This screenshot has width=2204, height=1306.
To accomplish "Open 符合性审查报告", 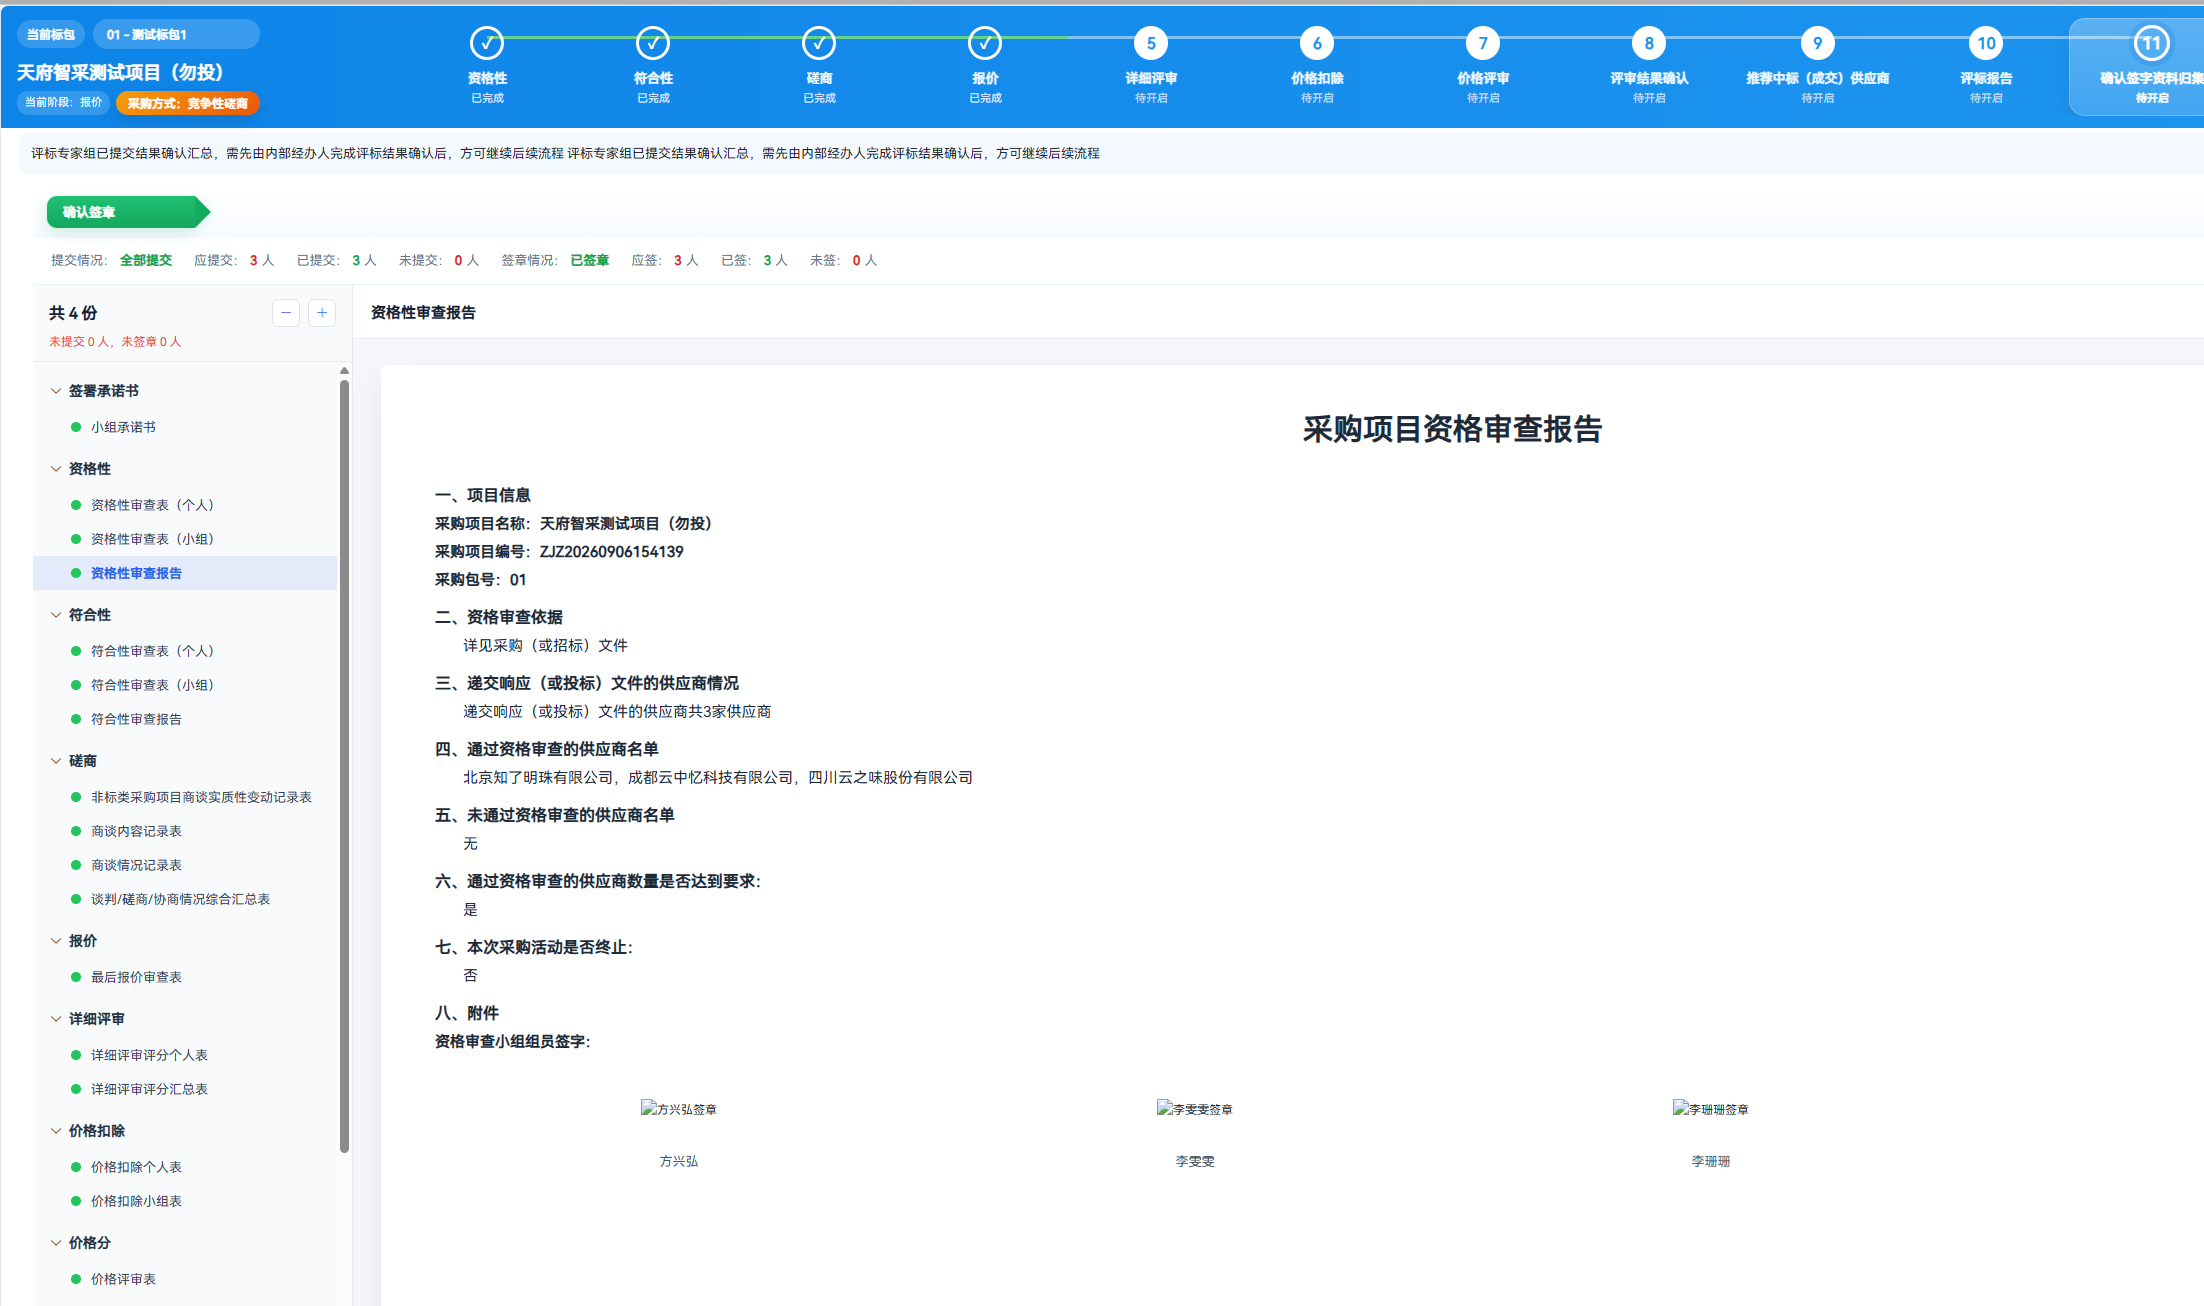I will tap(136, 719).
